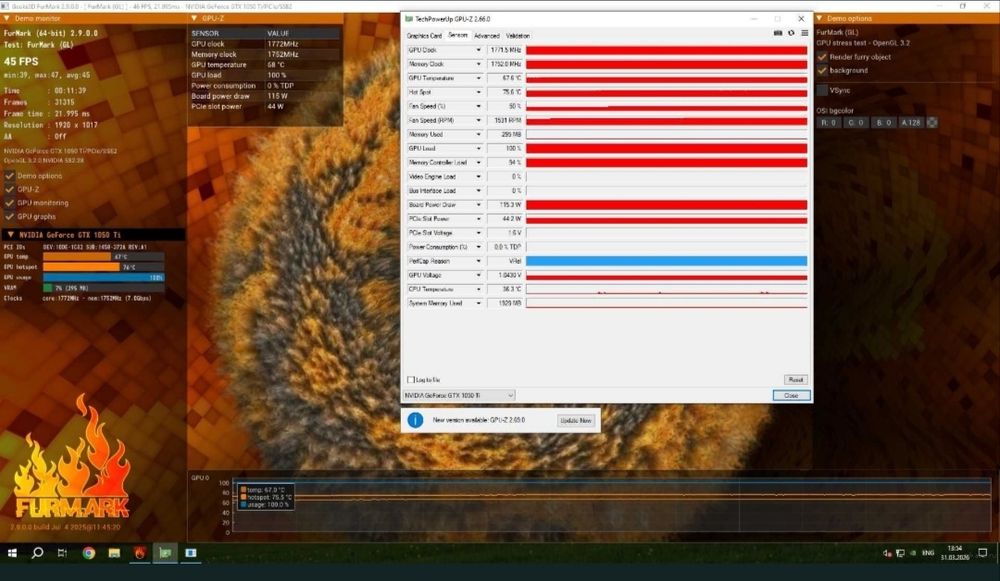Click the system clock showing date
This screenshot has height=581, width=1000.
click(x=955, y=553)
